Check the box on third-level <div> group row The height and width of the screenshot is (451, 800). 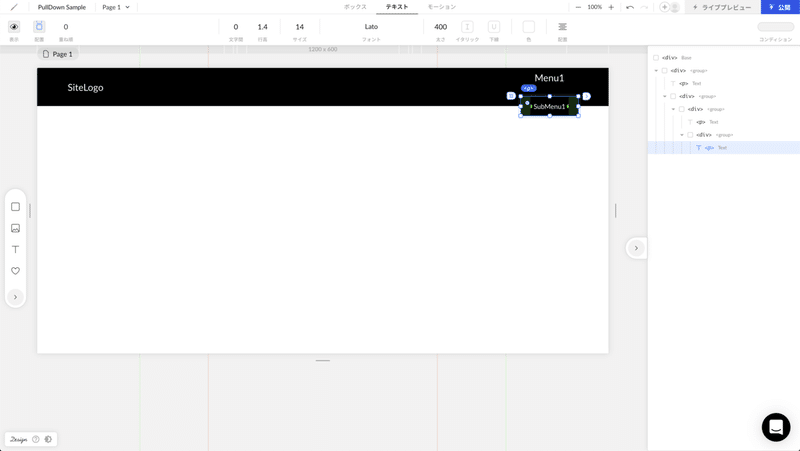point(682,109)
